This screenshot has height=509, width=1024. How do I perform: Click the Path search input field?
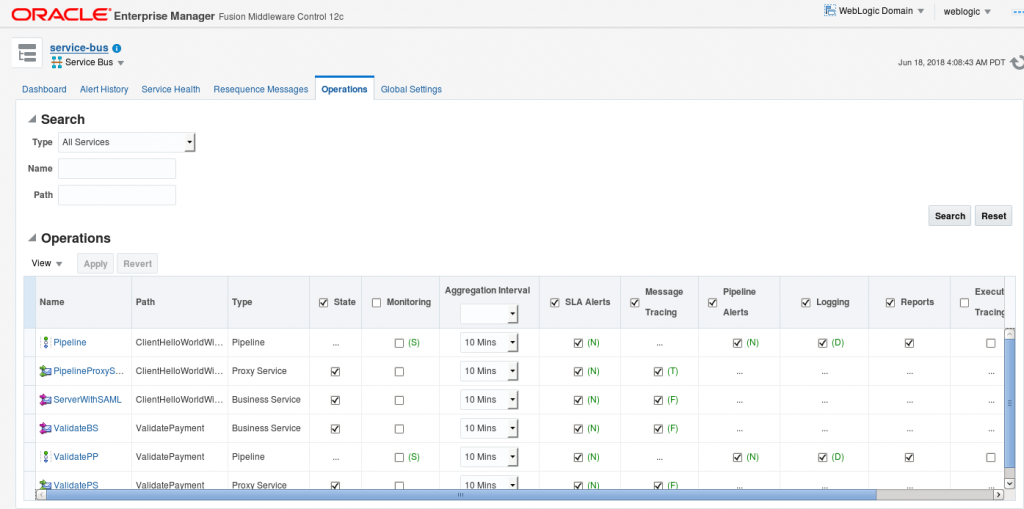[117, 195]
